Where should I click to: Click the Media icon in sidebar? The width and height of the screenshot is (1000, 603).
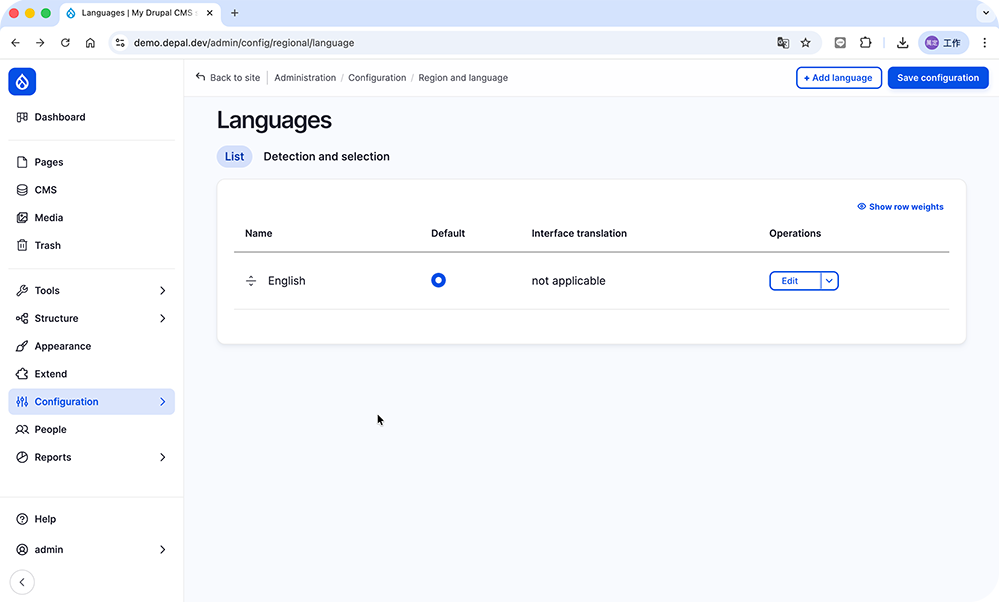click(22, 218)
